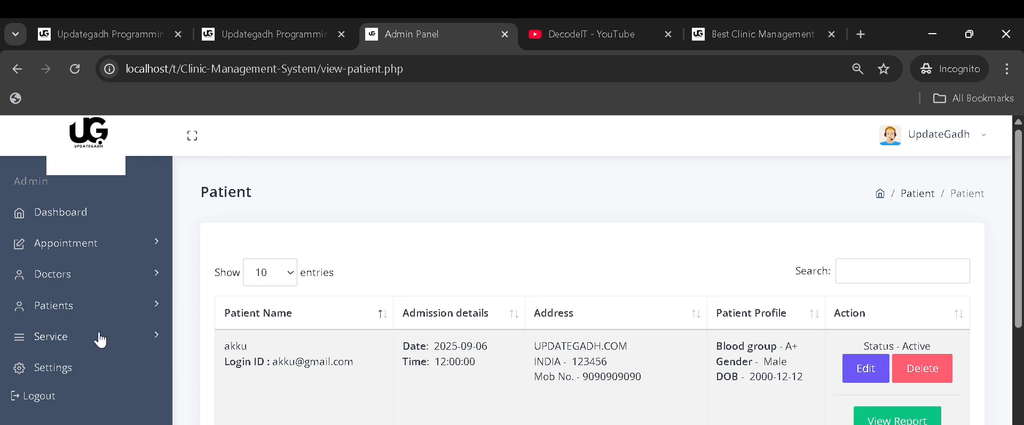
Task: Click the browser reload icon
Action: (74, 69)
